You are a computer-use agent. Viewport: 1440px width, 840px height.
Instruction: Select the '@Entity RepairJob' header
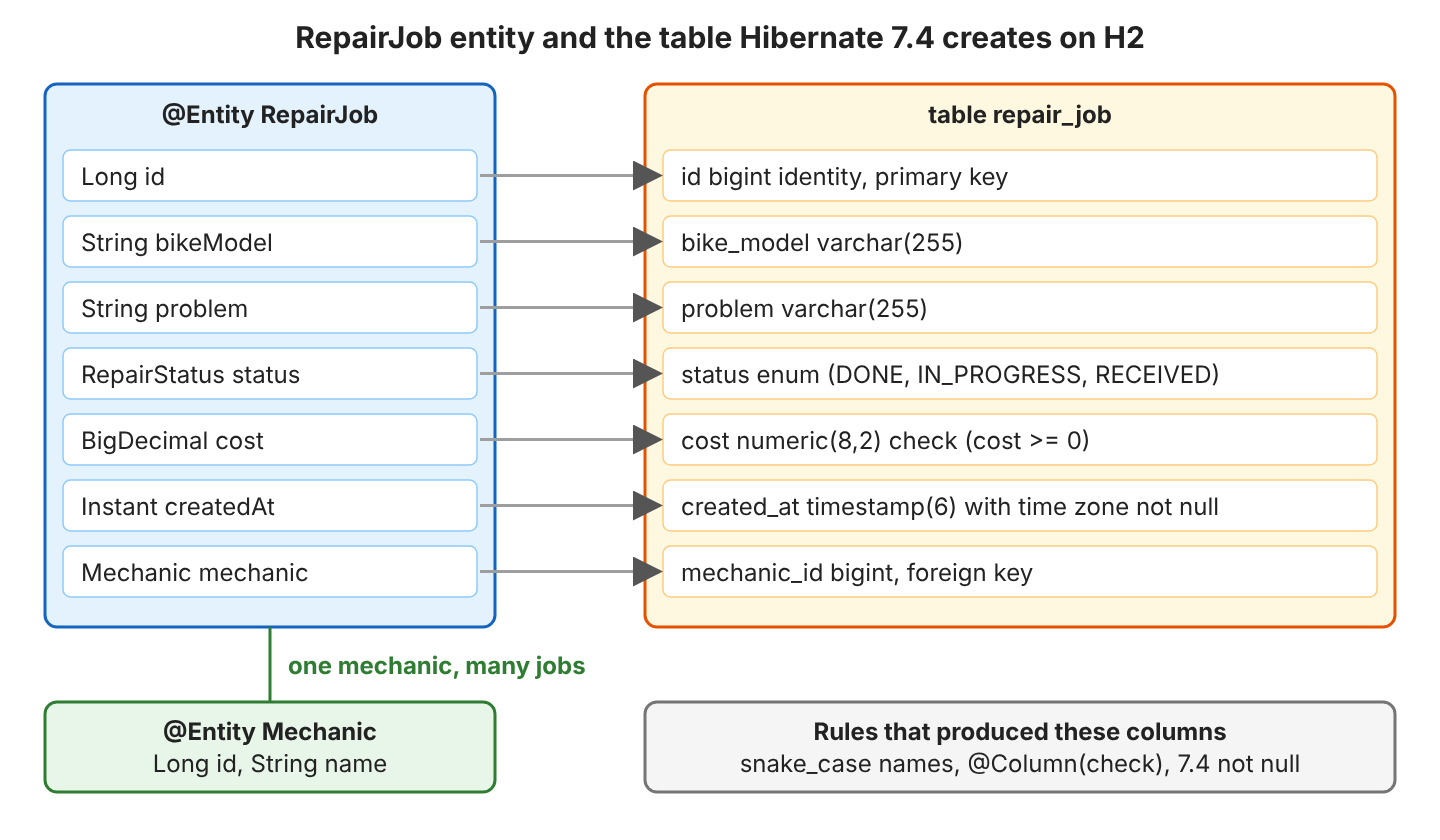click(x=270, y=115)
